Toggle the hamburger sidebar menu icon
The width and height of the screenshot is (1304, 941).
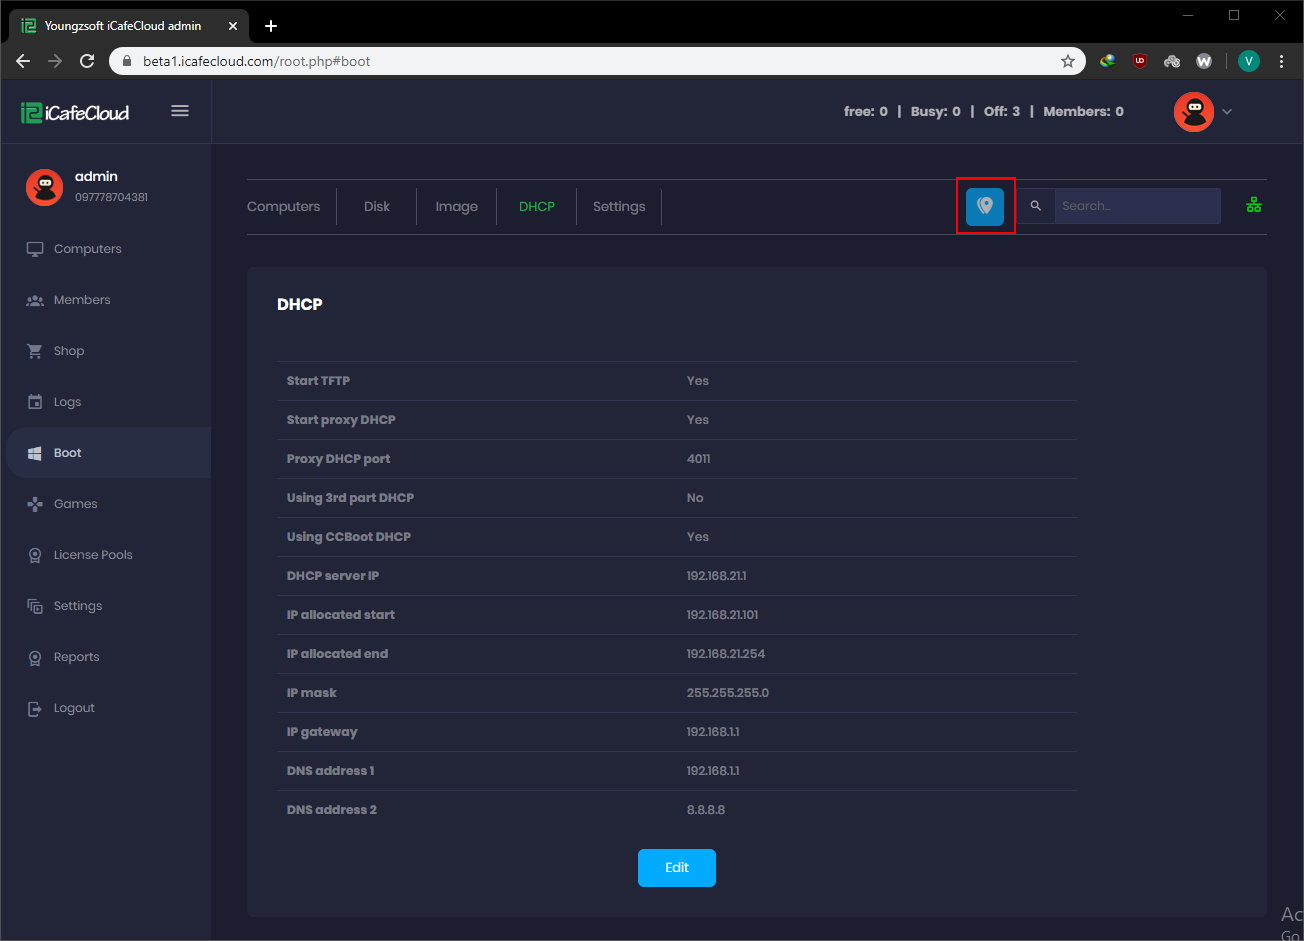(180, 111)
